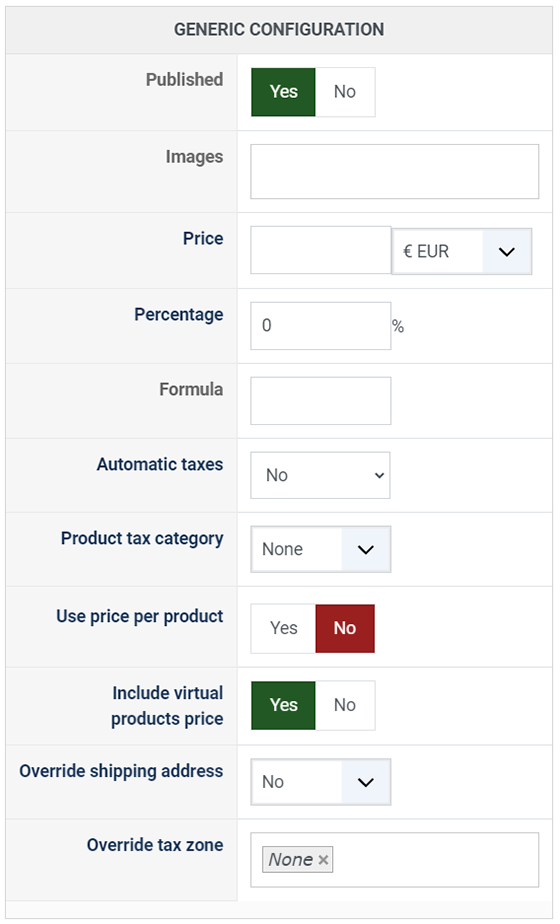This screenshot has width=560, height=924.
Task: Click into the Price input field
Action: (321, 250)
